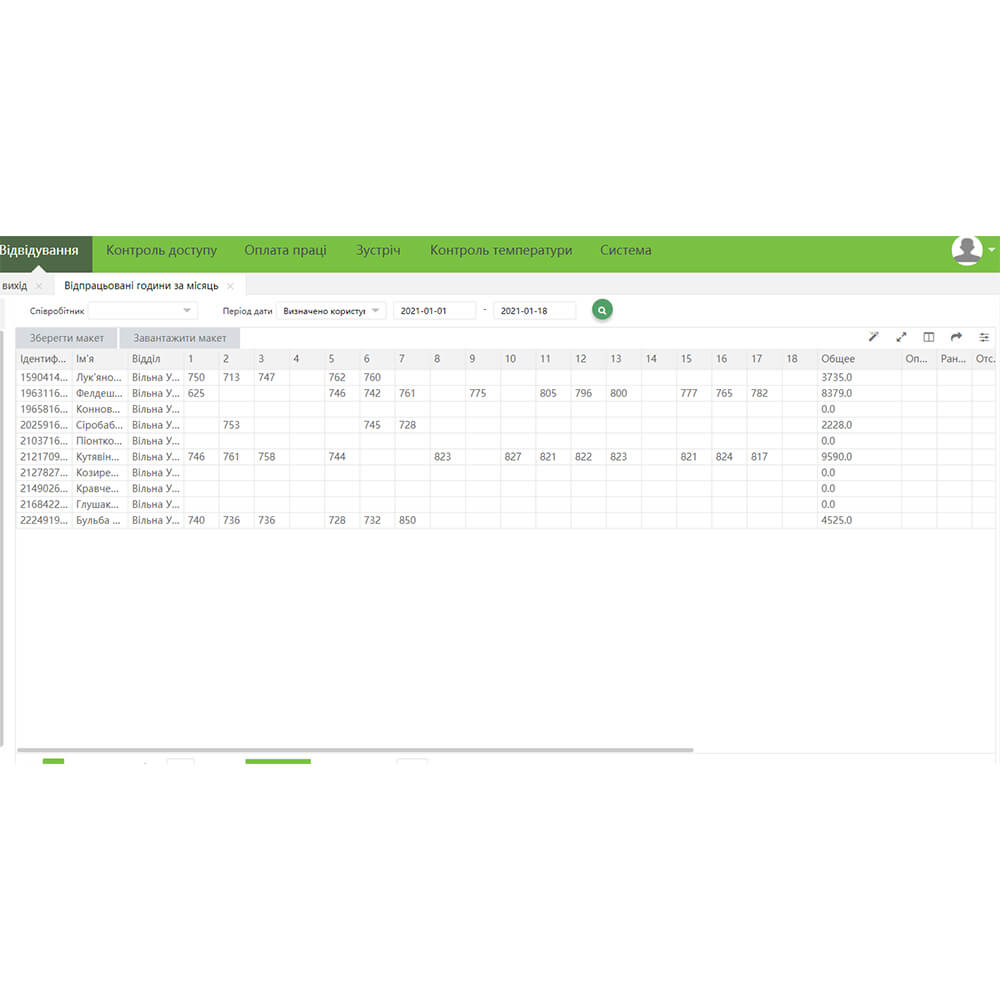Close the вихід tab
This screenshot has width=1000, height=1000.
38,286
